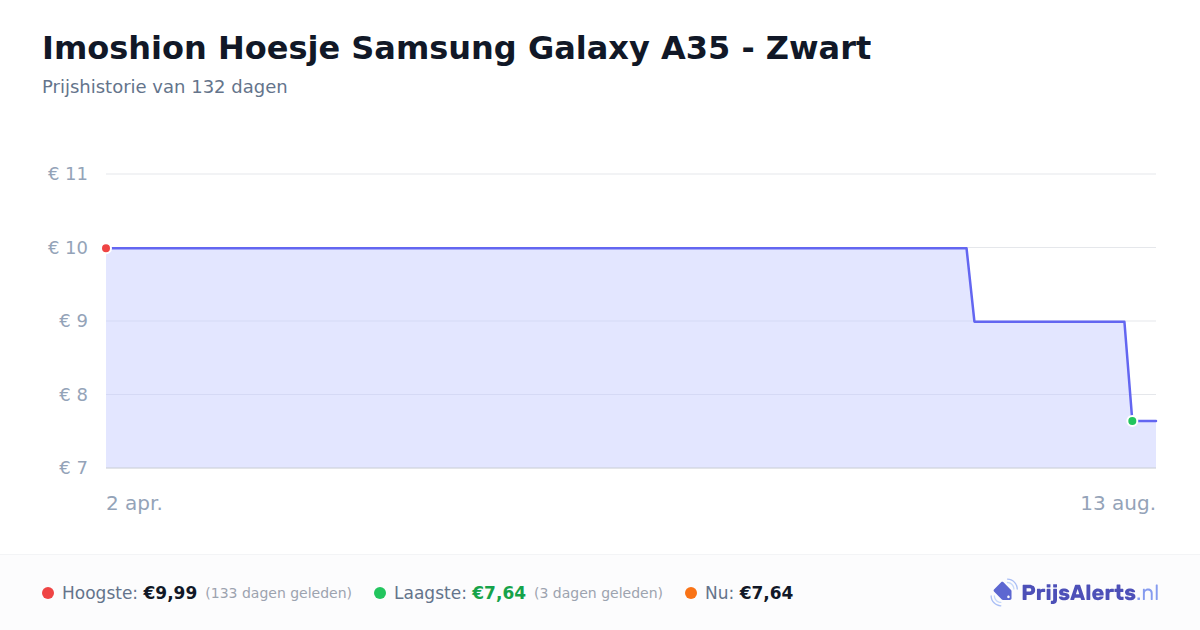Click the current price after Nu label

[x=766, y=593]
